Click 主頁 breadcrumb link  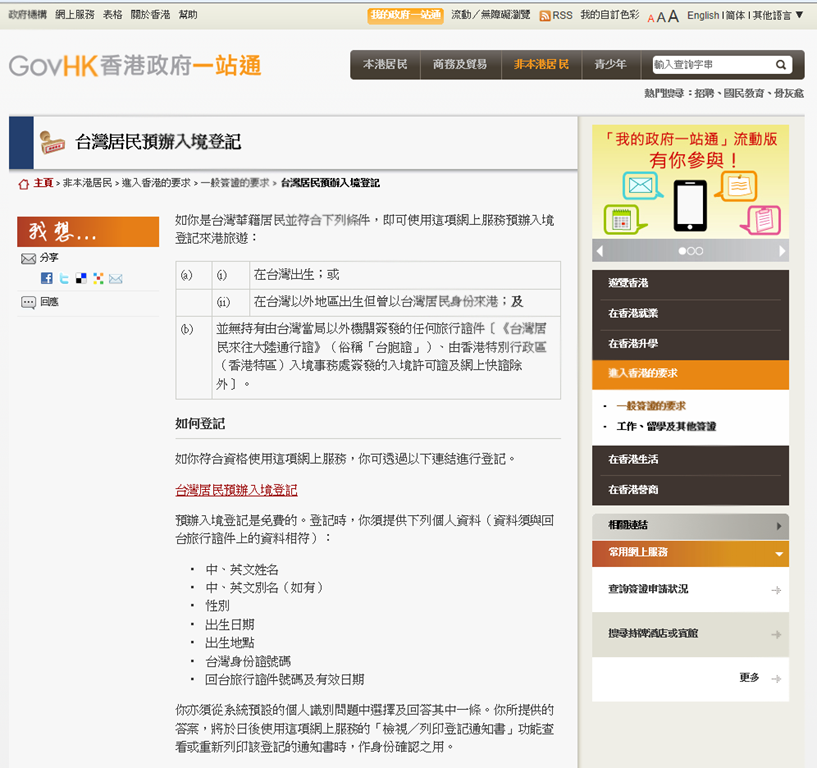(x=43, y=183)
